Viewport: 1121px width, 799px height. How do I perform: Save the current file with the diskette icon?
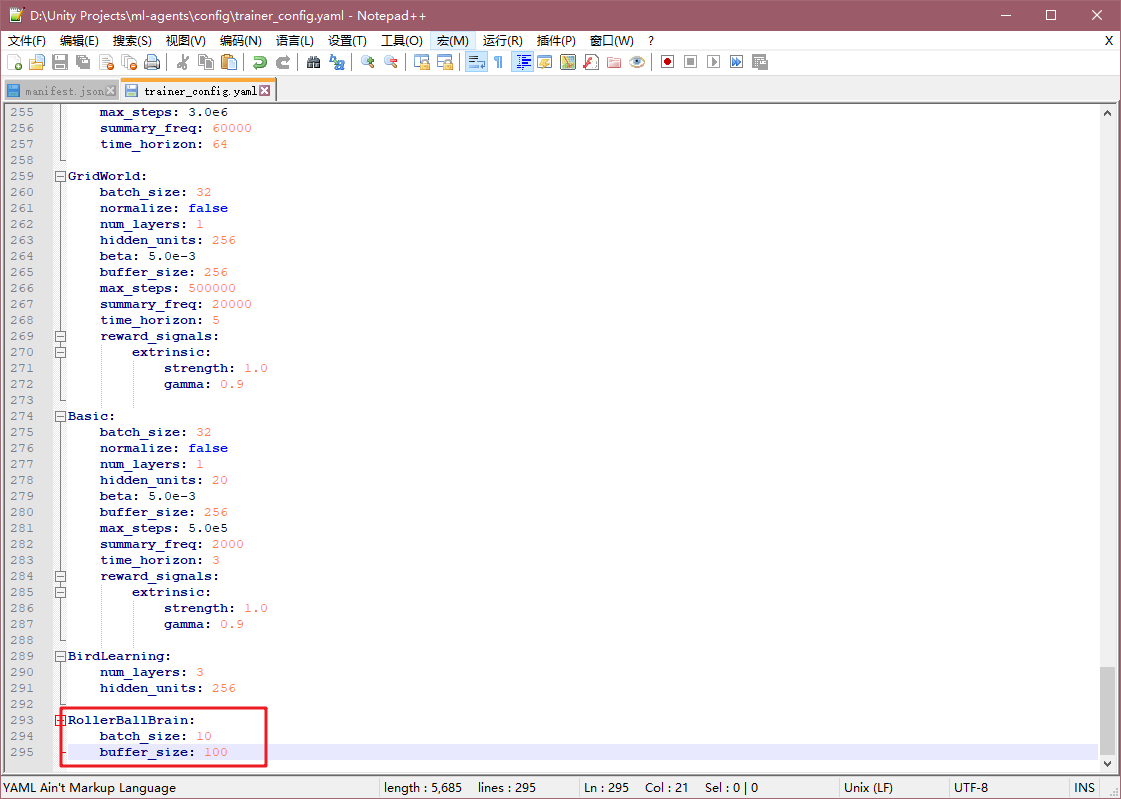tap(60, 62)
